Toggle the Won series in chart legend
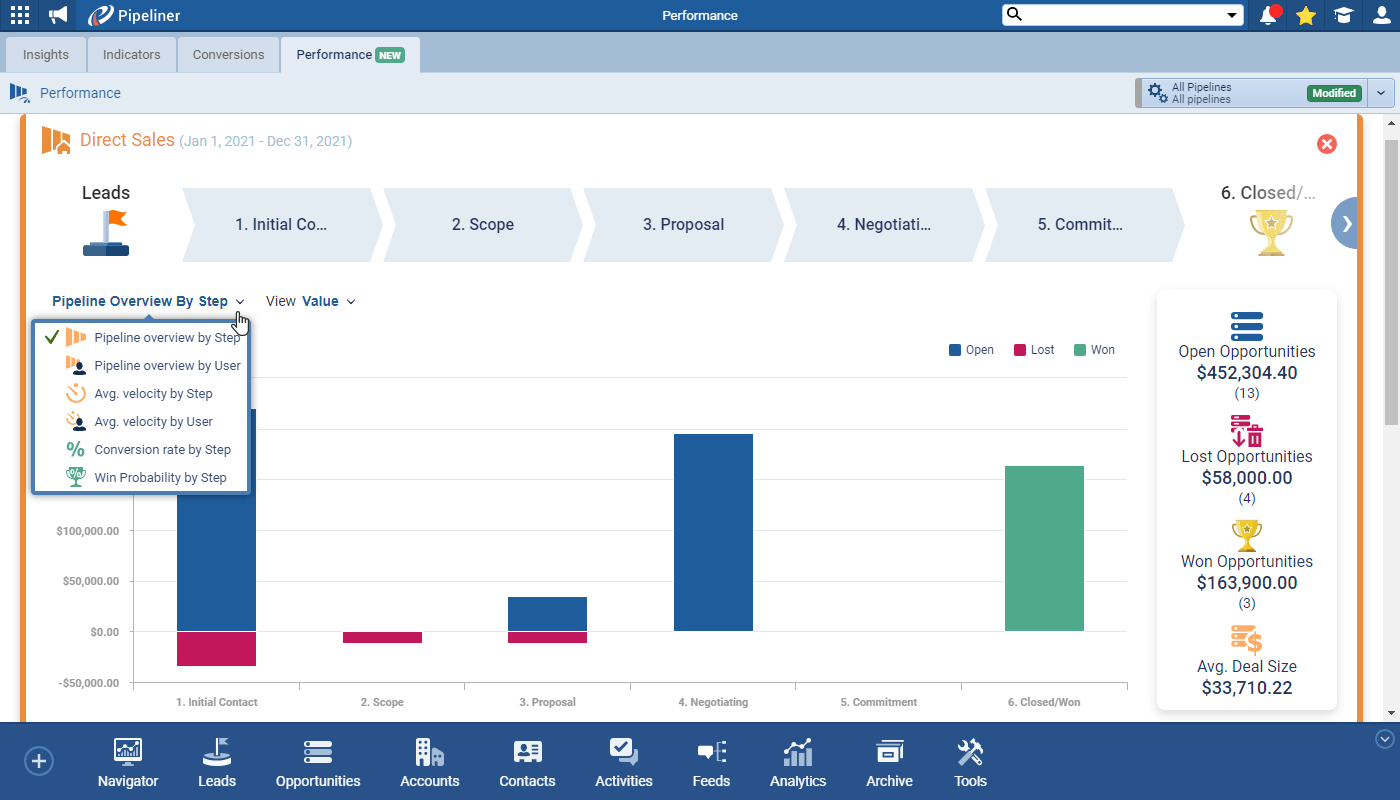The image size is (1400, 800). point(1094,350)
